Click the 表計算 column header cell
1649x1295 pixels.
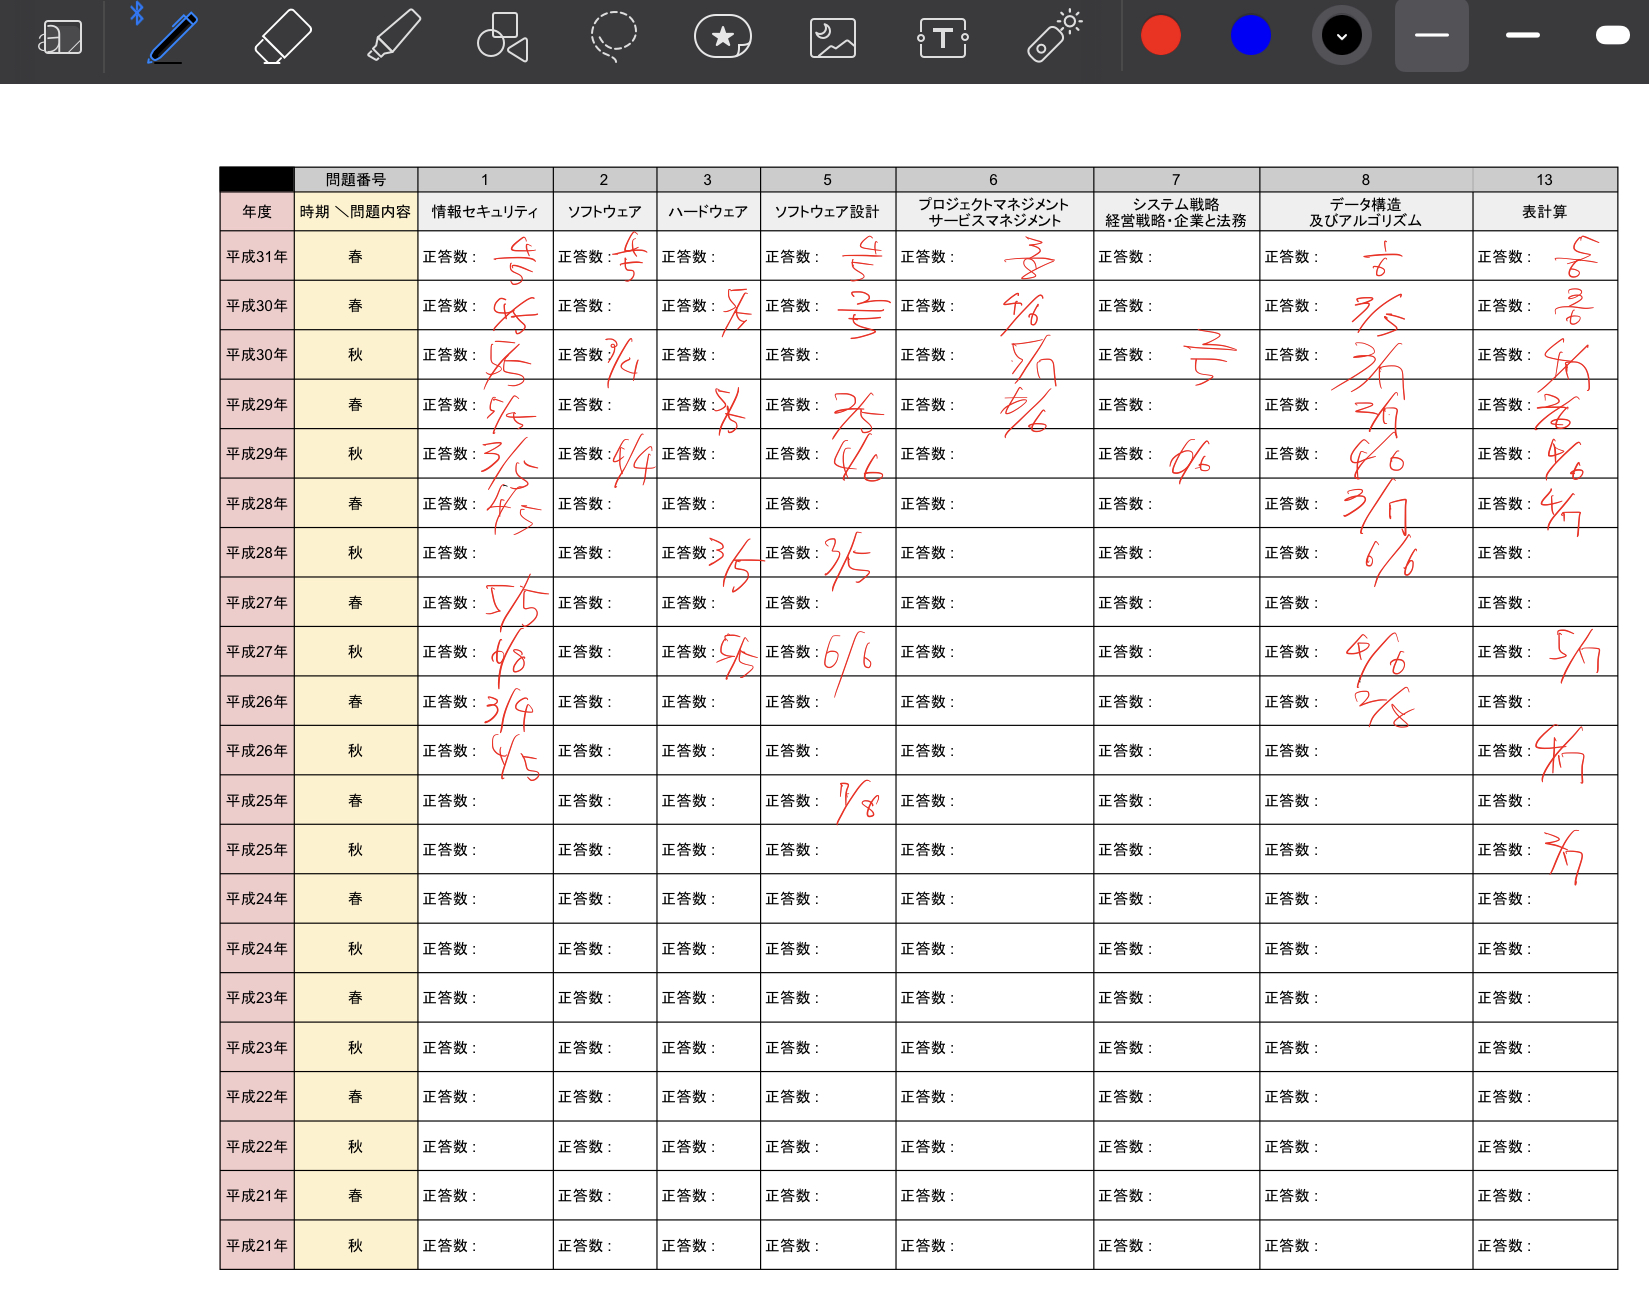coord(1544,212)
